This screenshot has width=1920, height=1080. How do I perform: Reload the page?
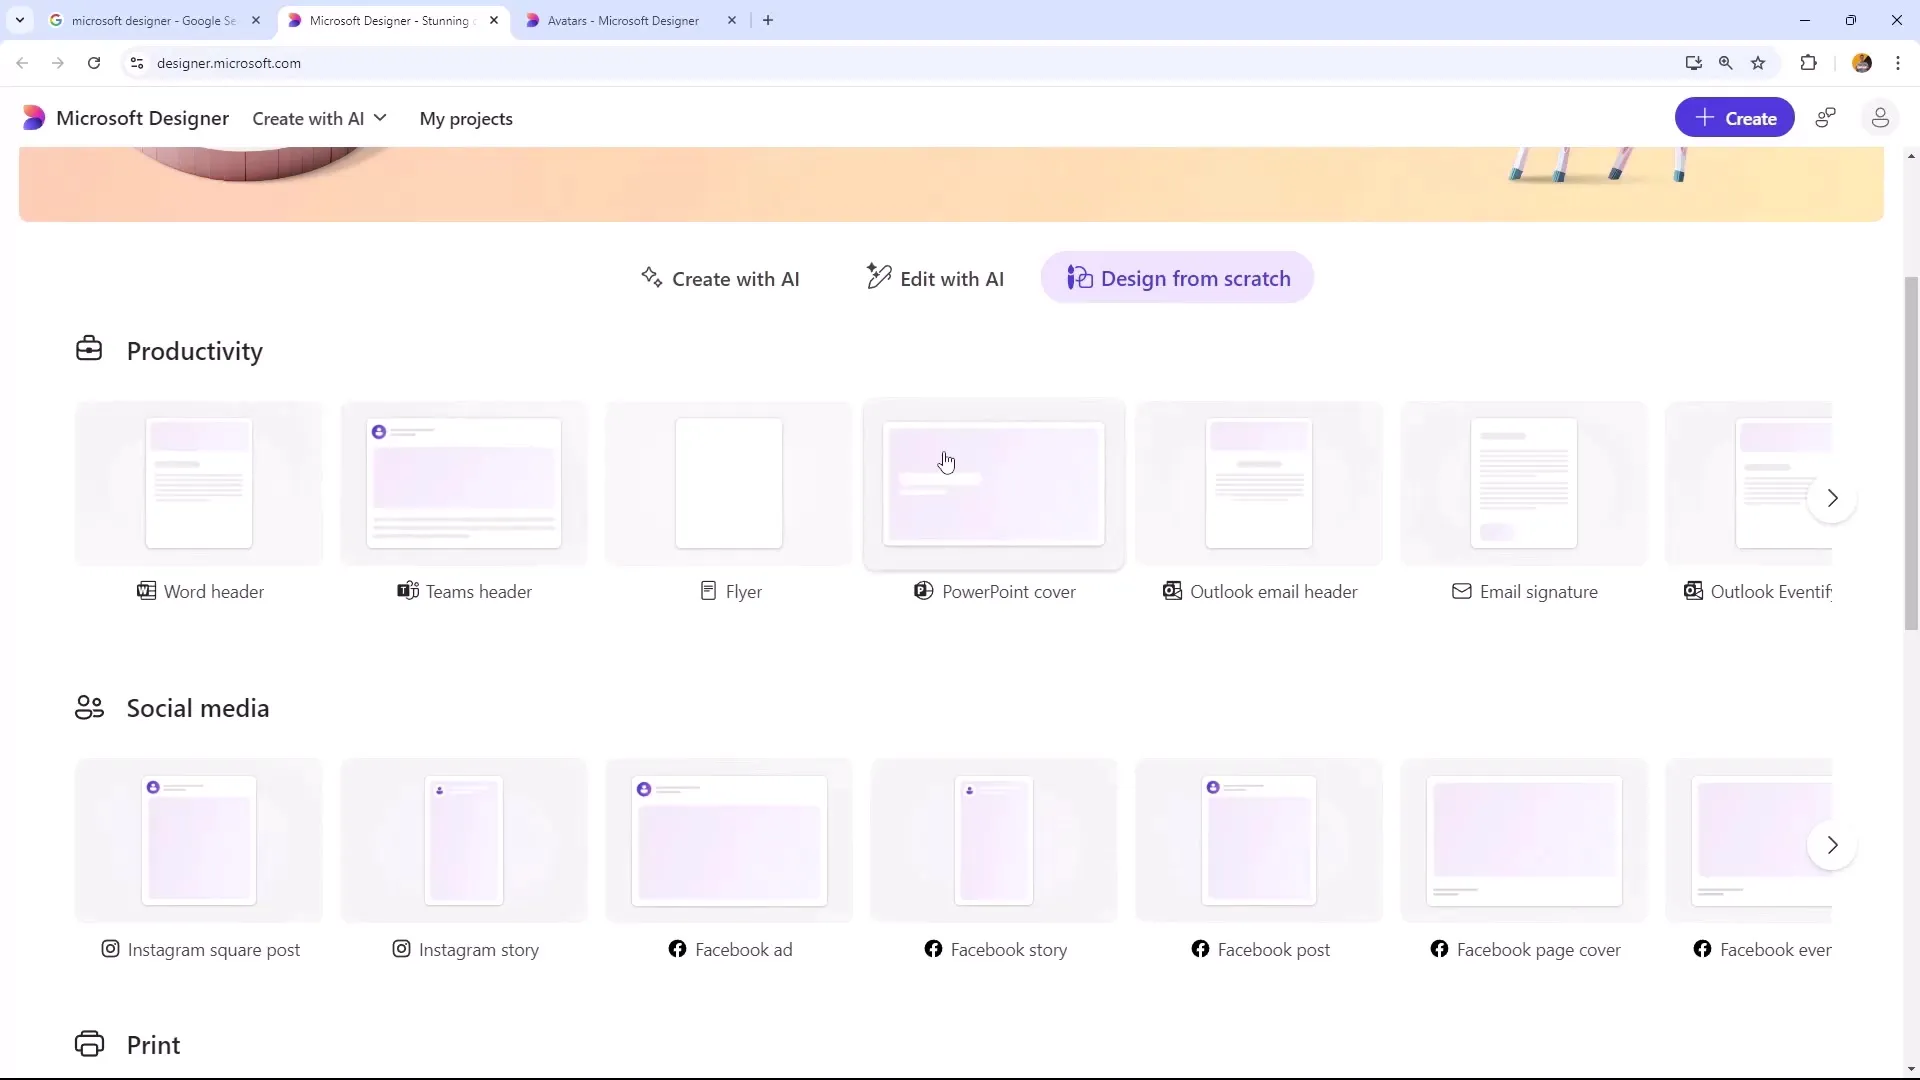coord(94,63)
